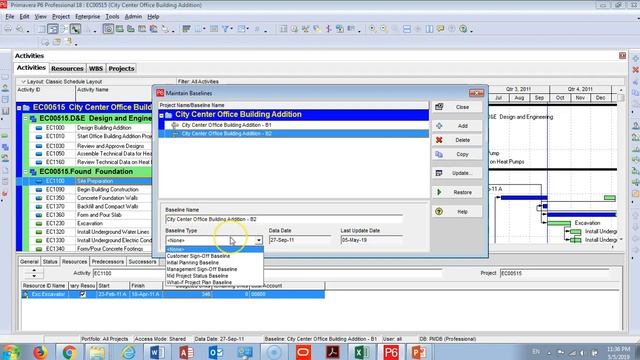
Task: Open the Baseline Type dropdown arrow
Action: tap(259, 240)
